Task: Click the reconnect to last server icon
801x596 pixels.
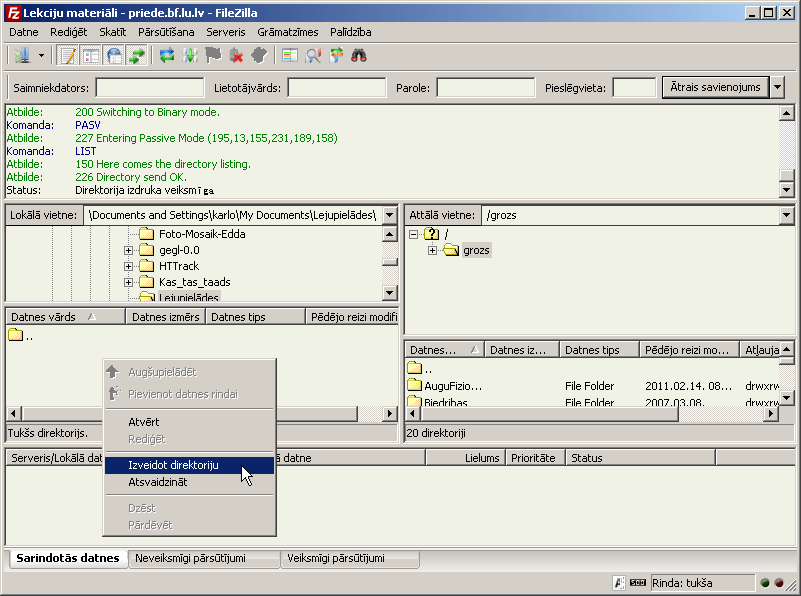Action: point(260,55)
